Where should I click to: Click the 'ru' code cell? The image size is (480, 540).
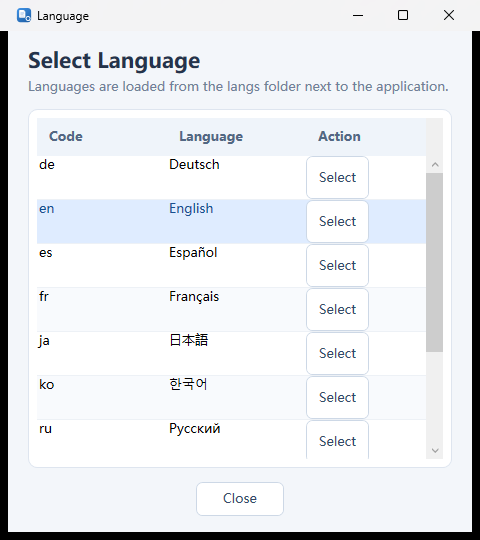click(102, 439)
